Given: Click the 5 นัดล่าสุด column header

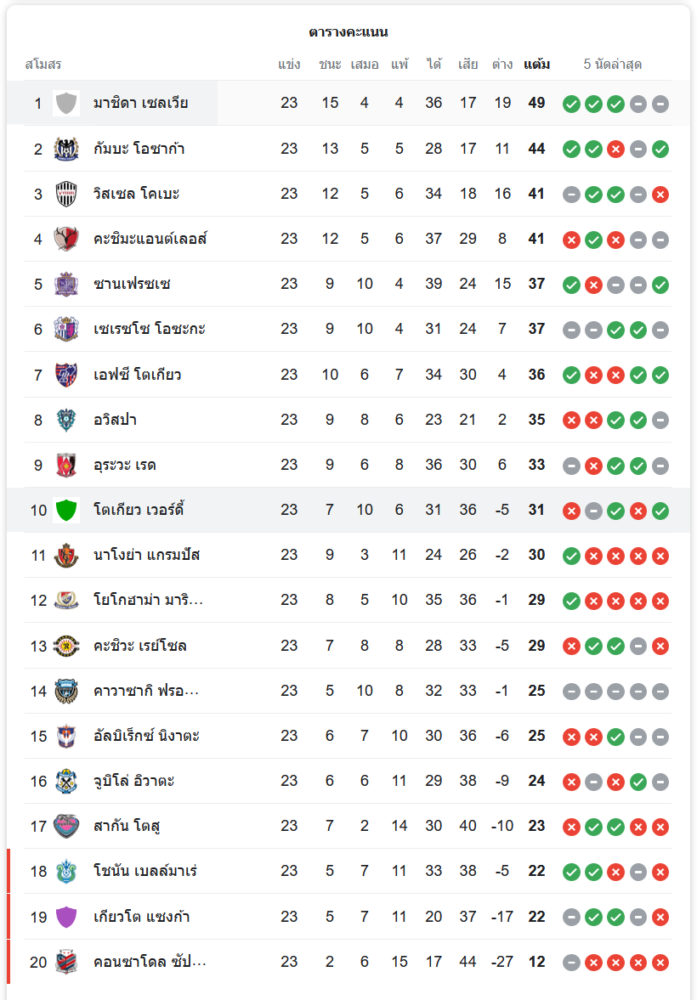Looking at the screenshot, I should [612, 64].
